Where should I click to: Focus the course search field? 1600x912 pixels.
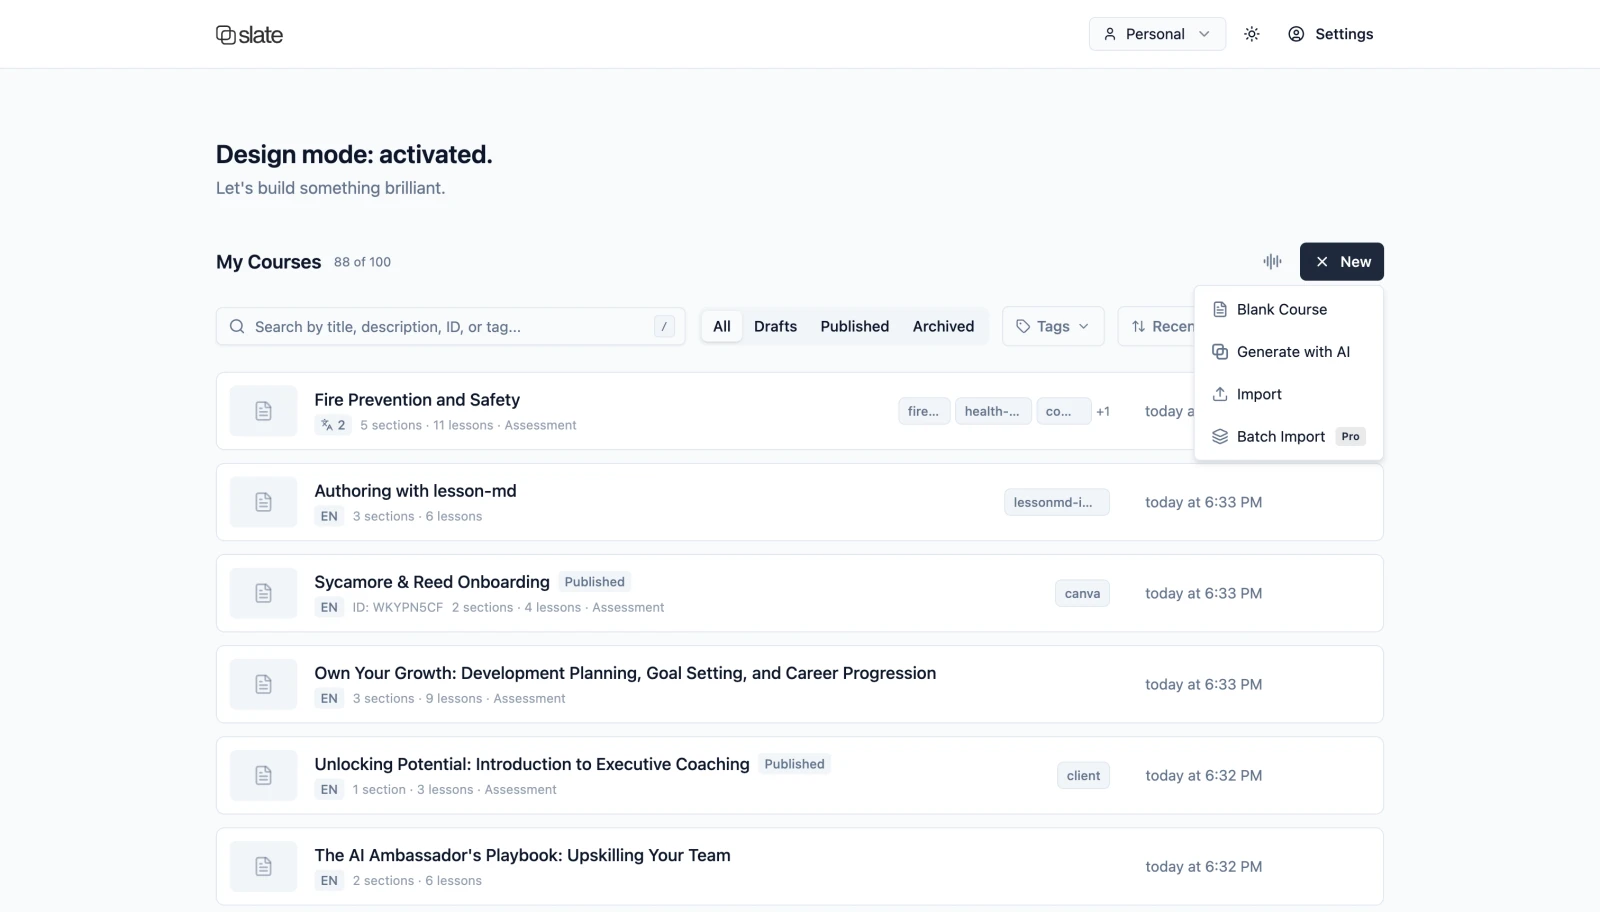coord(450,326)
